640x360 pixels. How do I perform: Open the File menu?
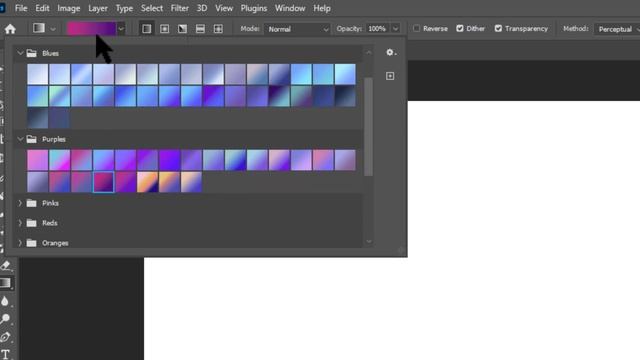coord(21,8)
